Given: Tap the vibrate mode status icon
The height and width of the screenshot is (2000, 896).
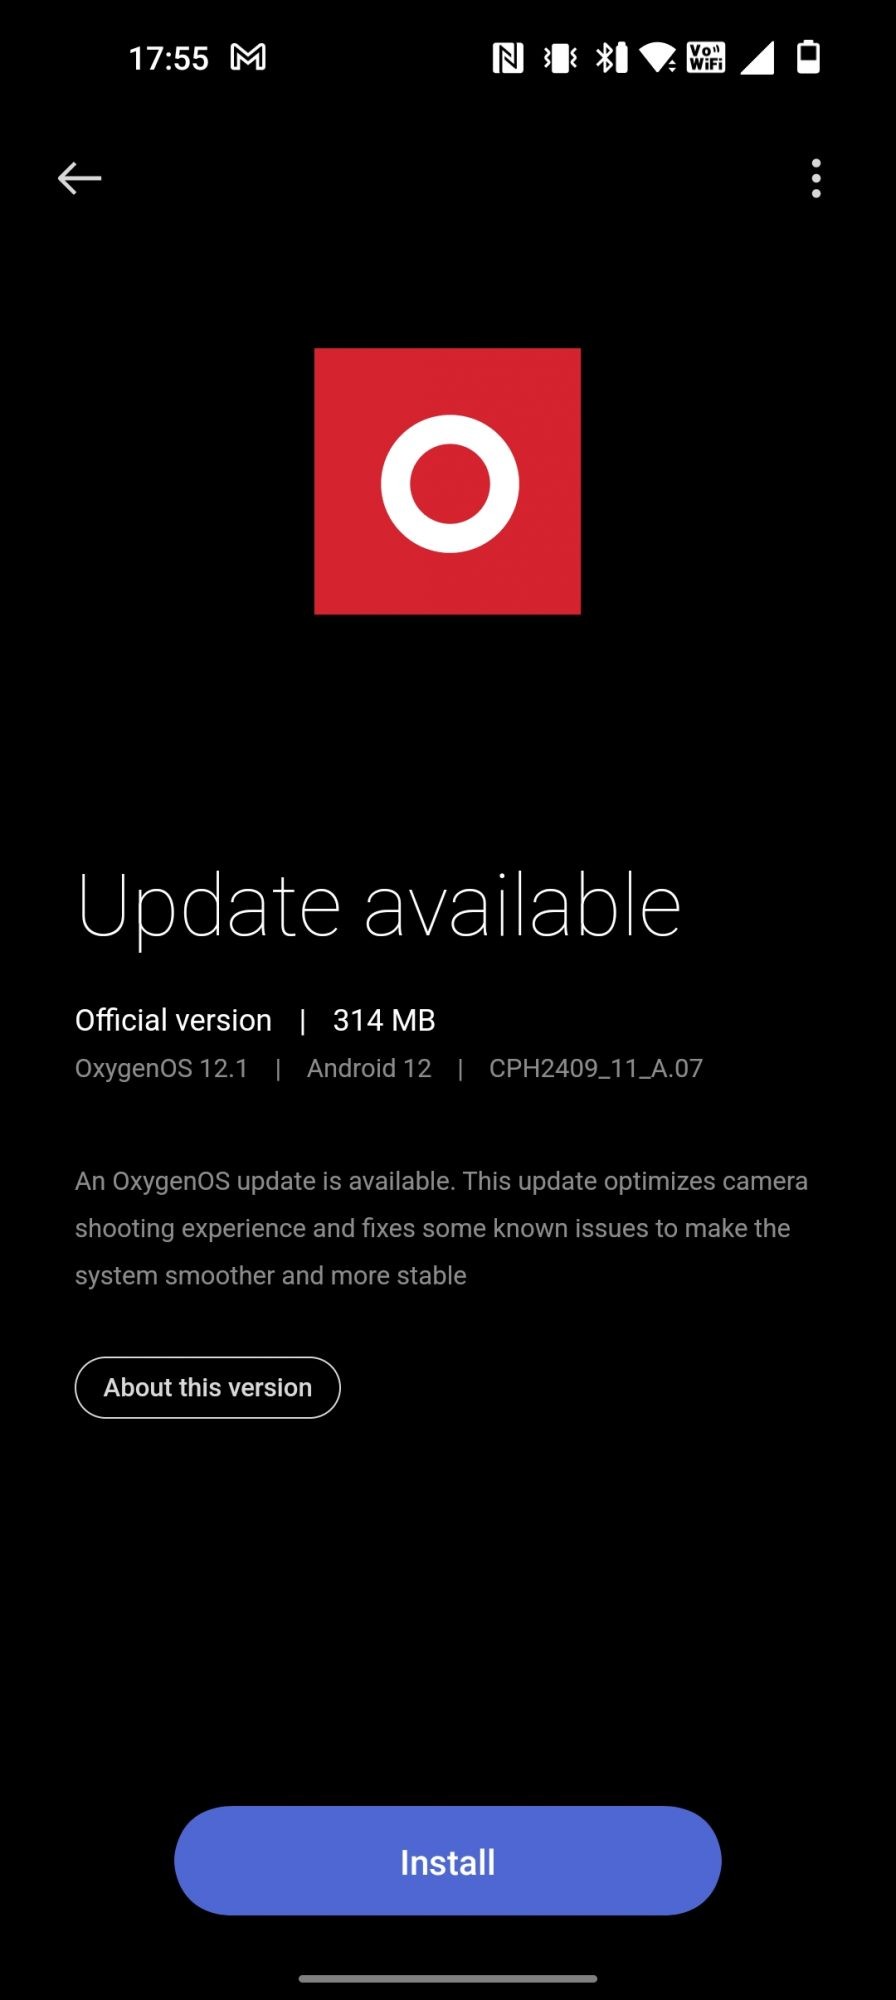Looking at the screenshot, I should [560, 58].
